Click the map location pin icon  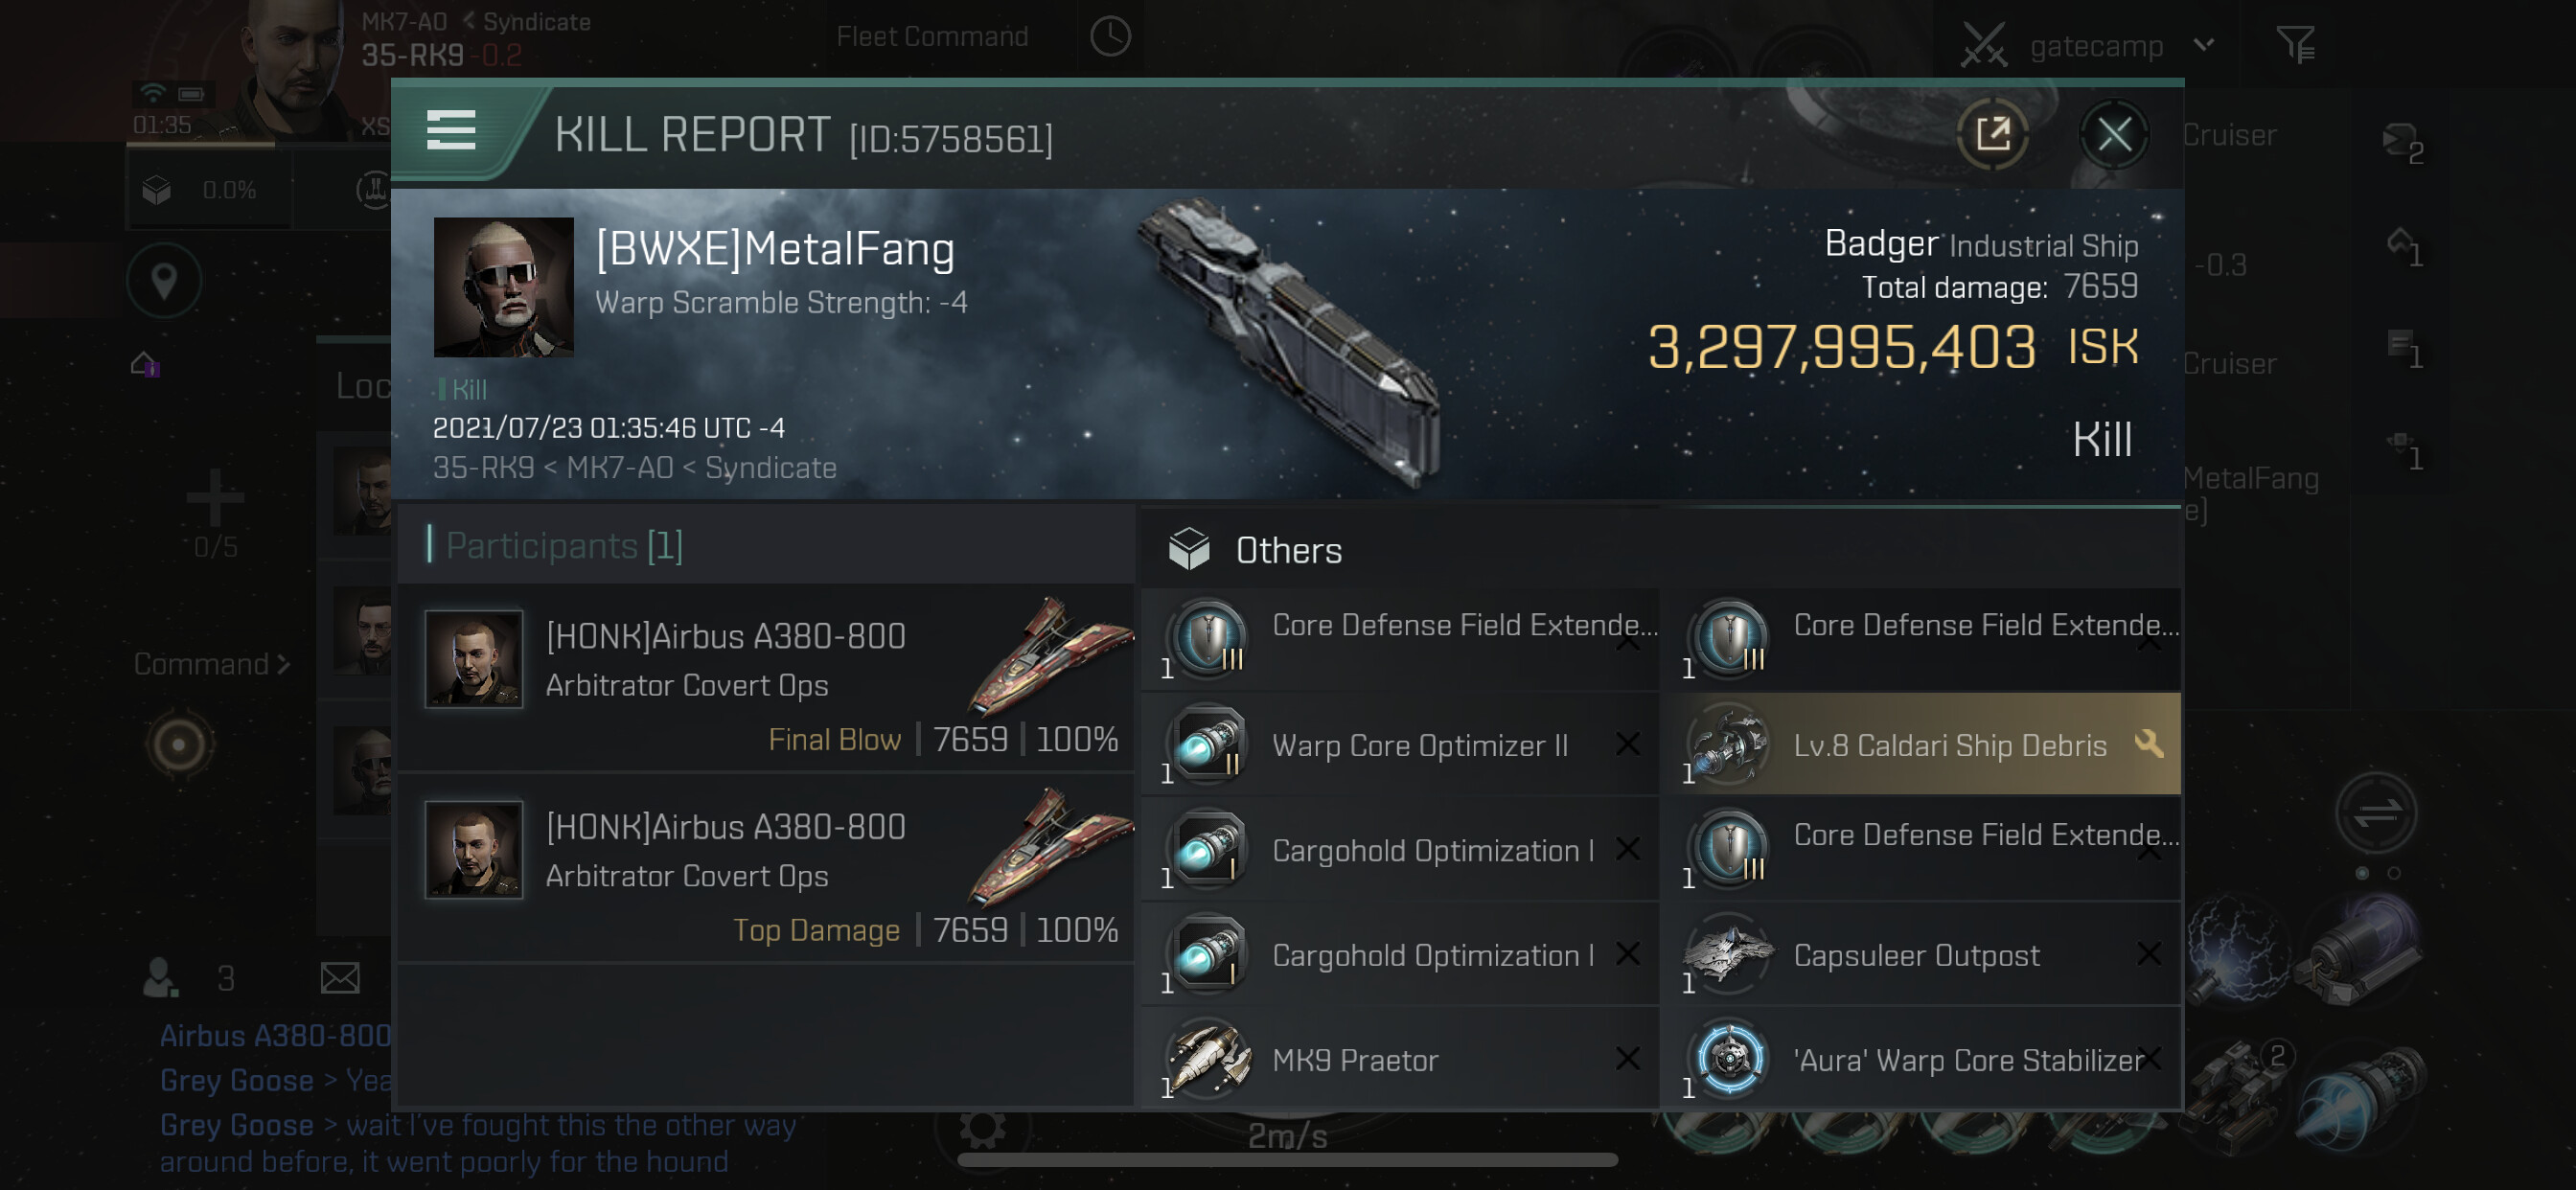(x=164, y=281)
